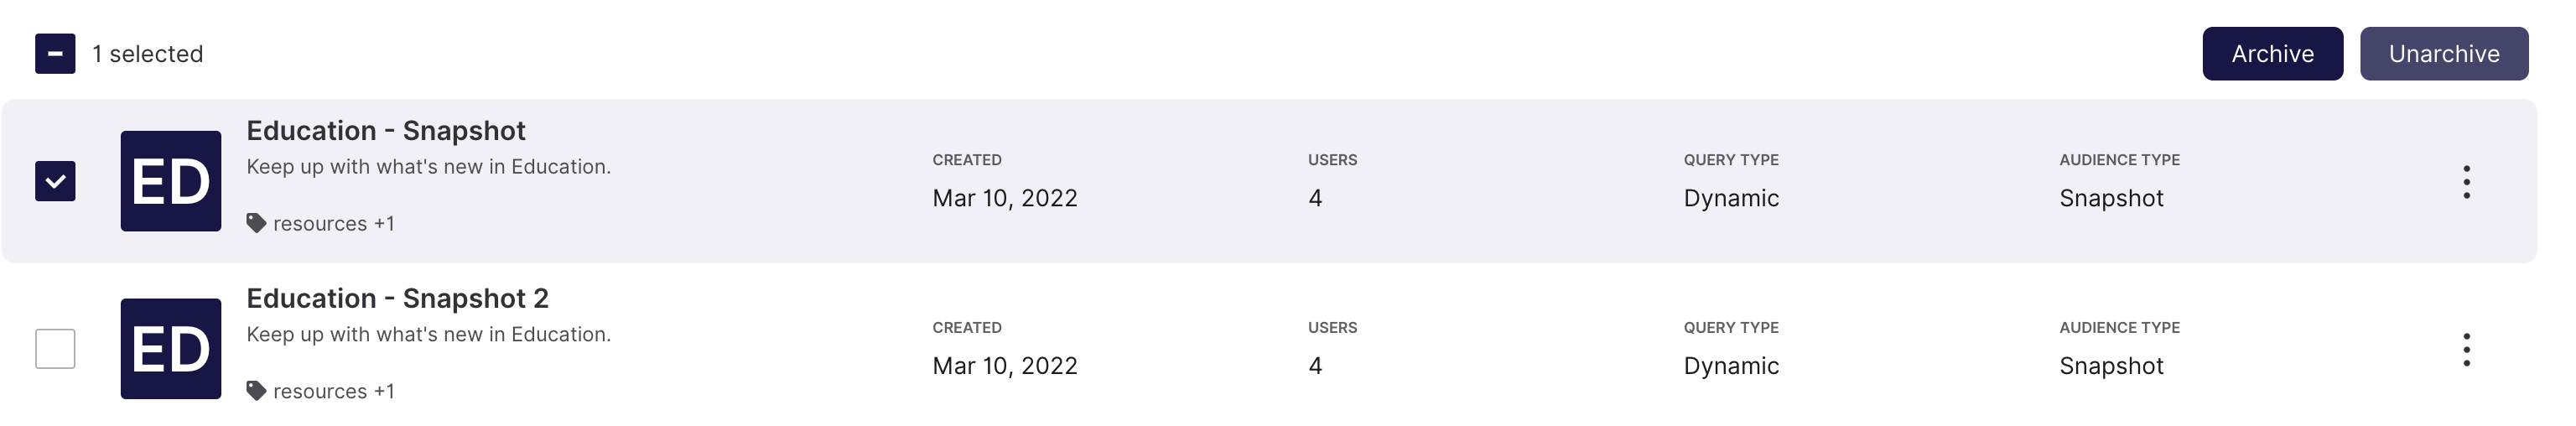Click the '1 selected' label

tap(148, 54)
